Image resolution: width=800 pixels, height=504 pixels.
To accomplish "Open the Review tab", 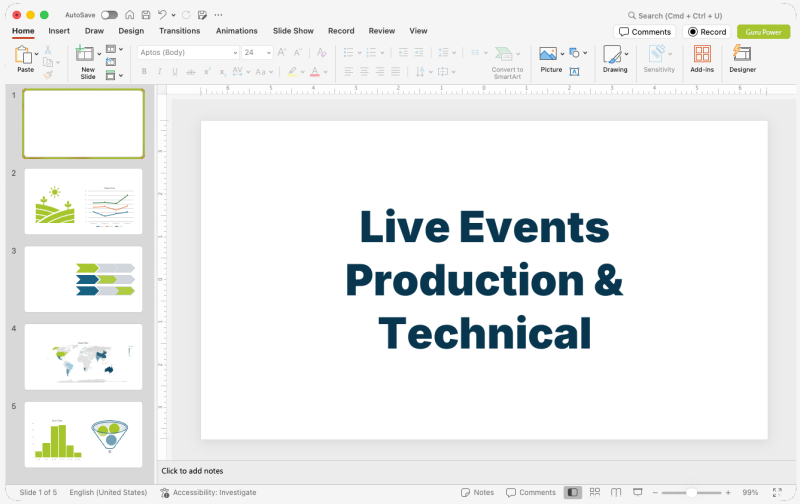I will point(382,31).
